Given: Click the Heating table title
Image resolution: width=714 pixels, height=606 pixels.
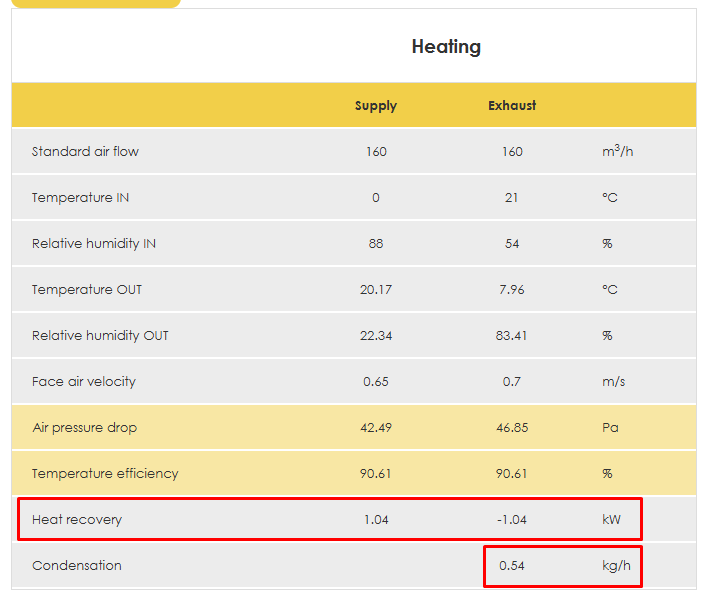Looking at the screenshot, I should pos(446,47).
